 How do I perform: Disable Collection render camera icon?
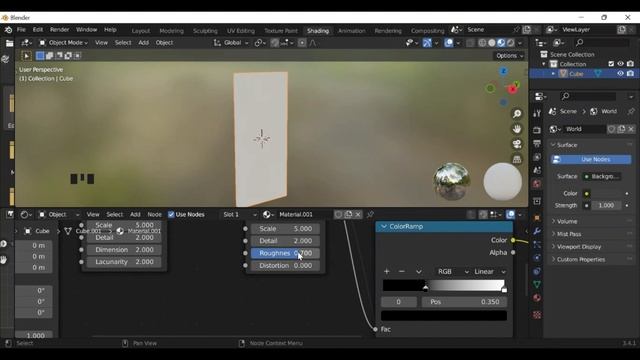coord(630,64)
